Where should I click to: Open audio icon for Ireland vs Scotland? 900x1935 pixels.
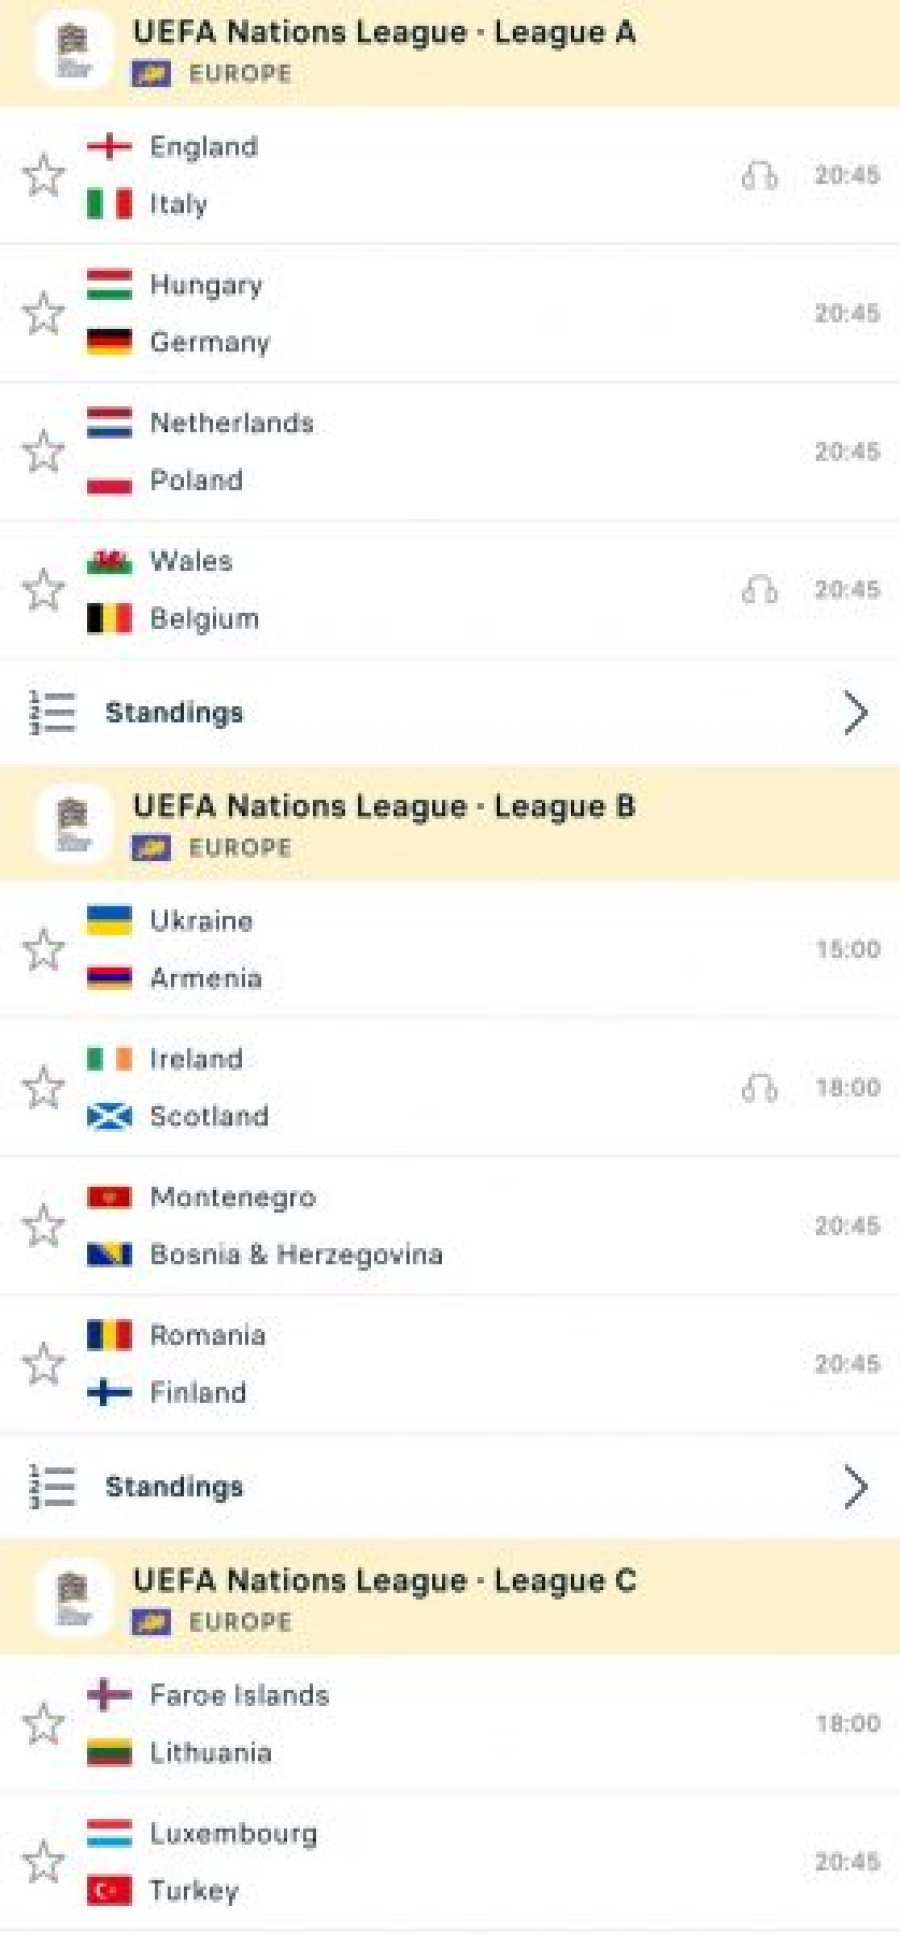tap(760, 1087)
